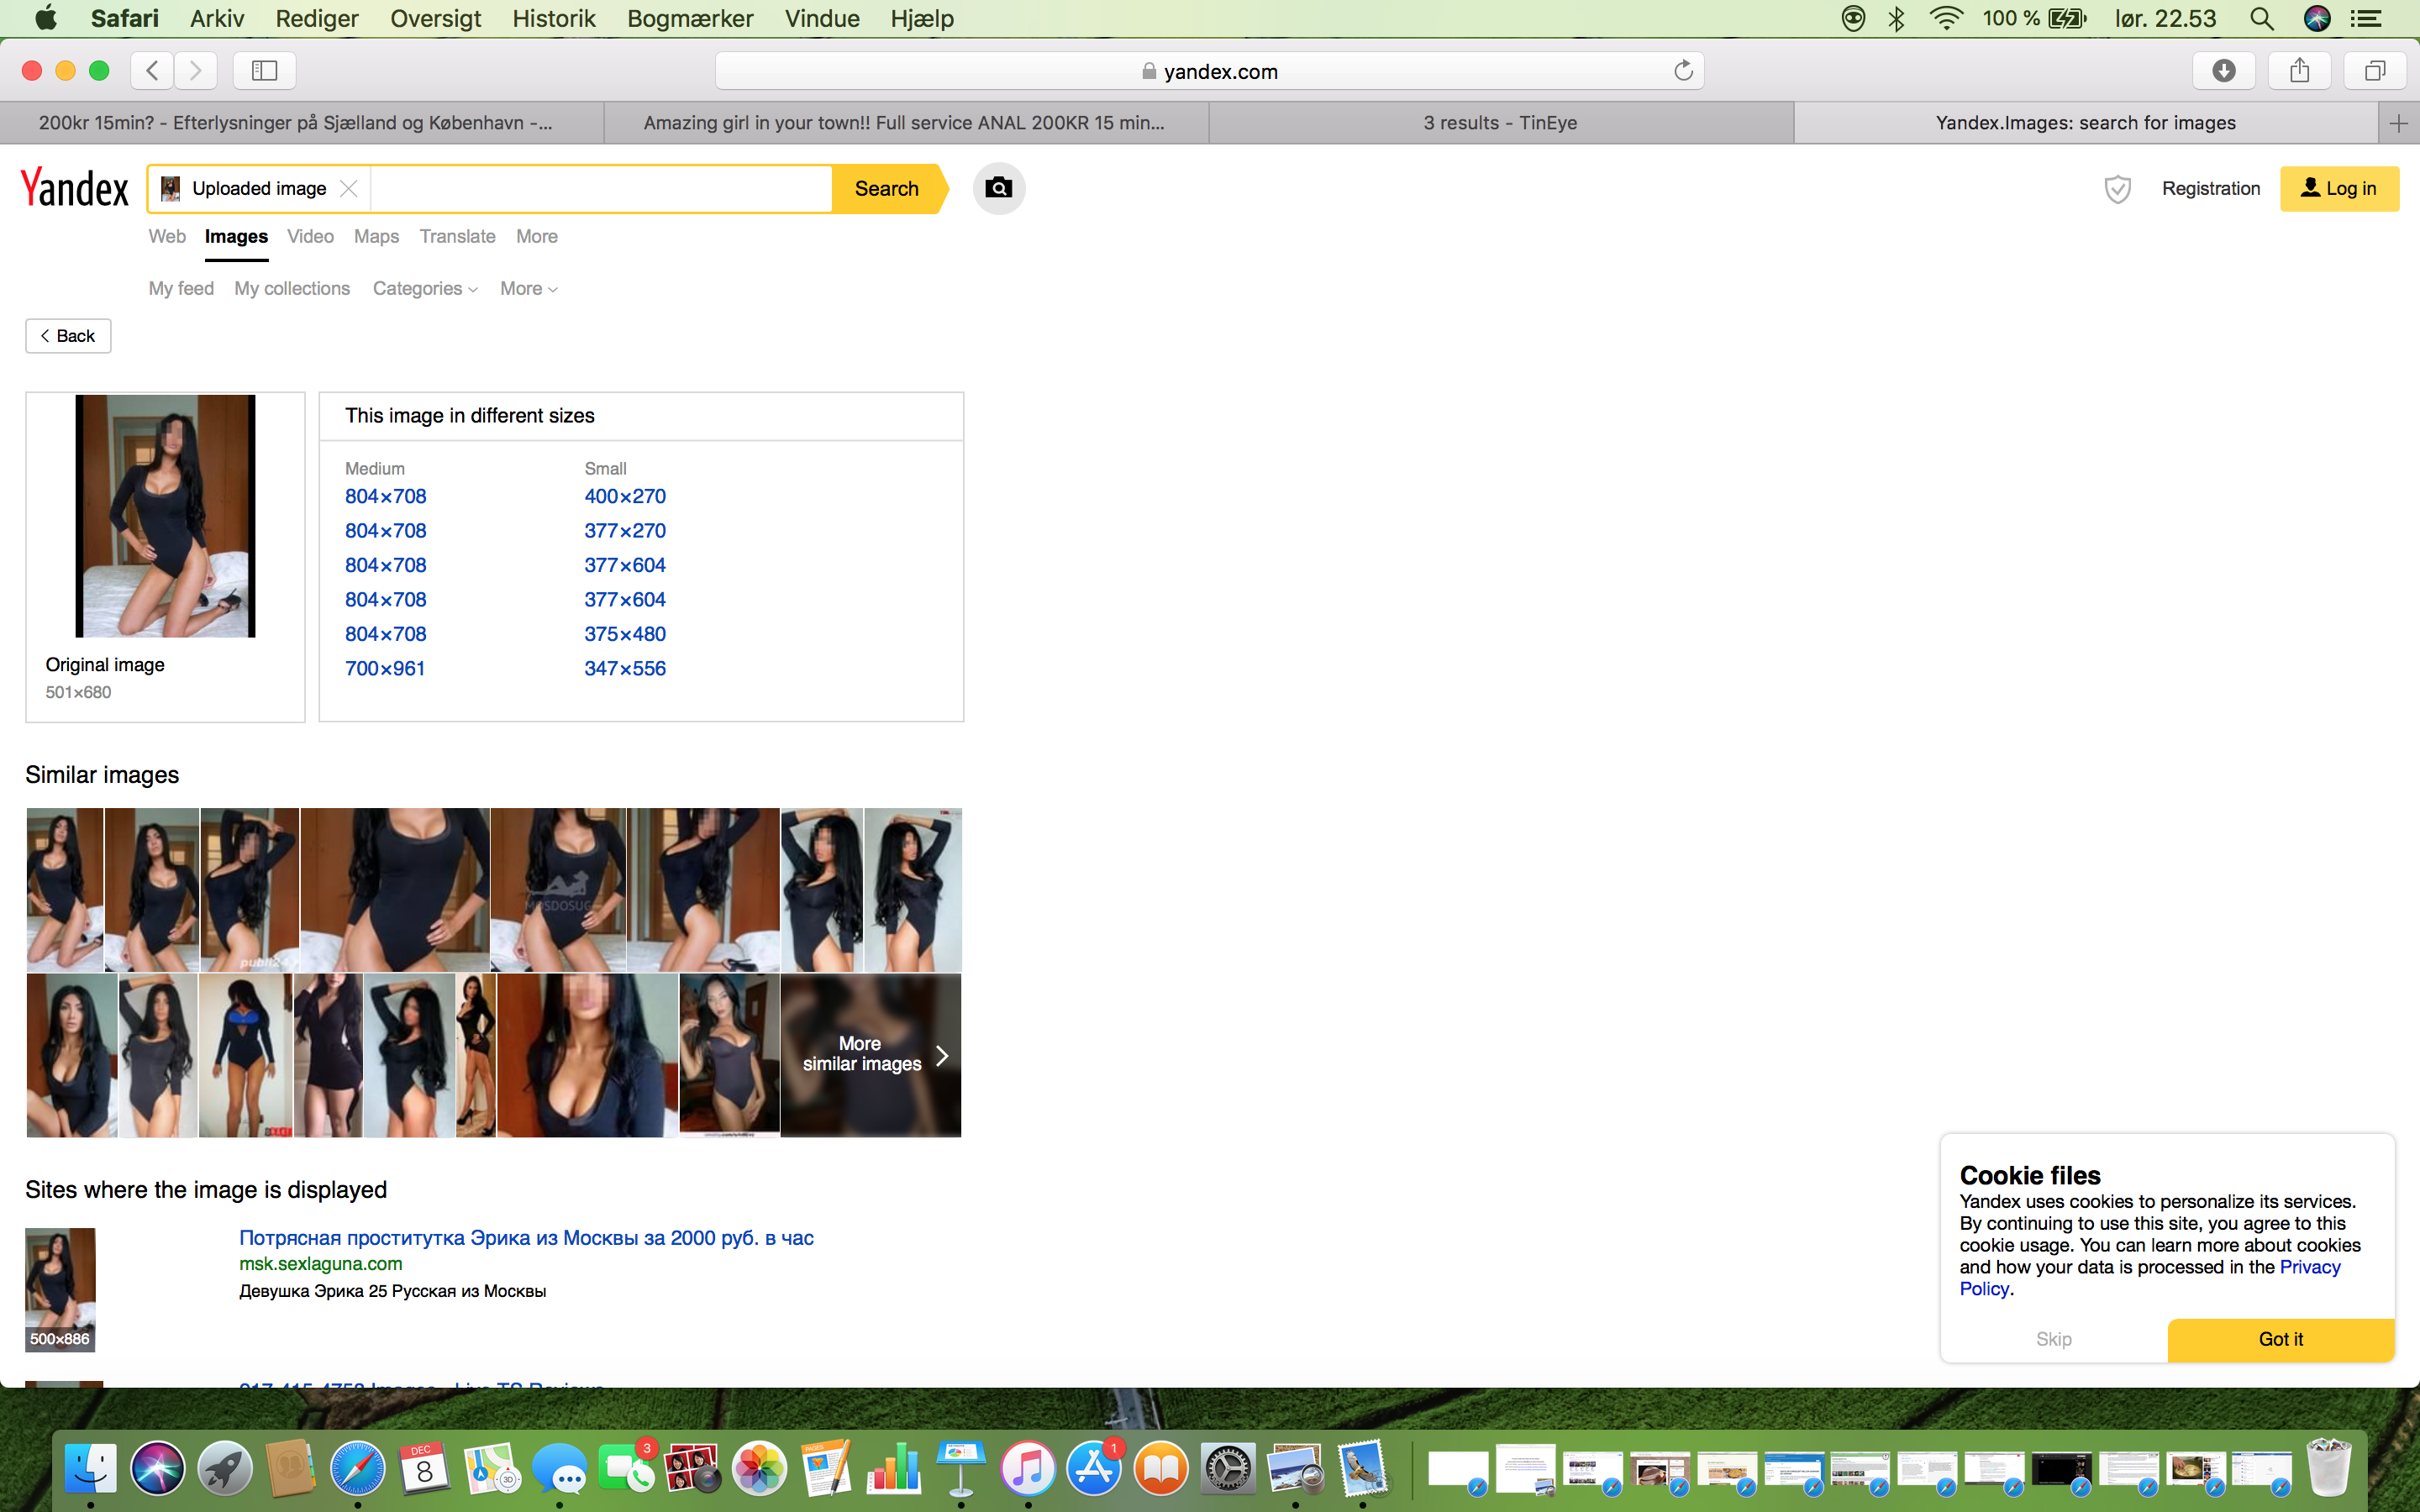2420x1512 pixels.
Task: Click the camera image-search icon
Action: pyautogui.click(x=998, y=188)
